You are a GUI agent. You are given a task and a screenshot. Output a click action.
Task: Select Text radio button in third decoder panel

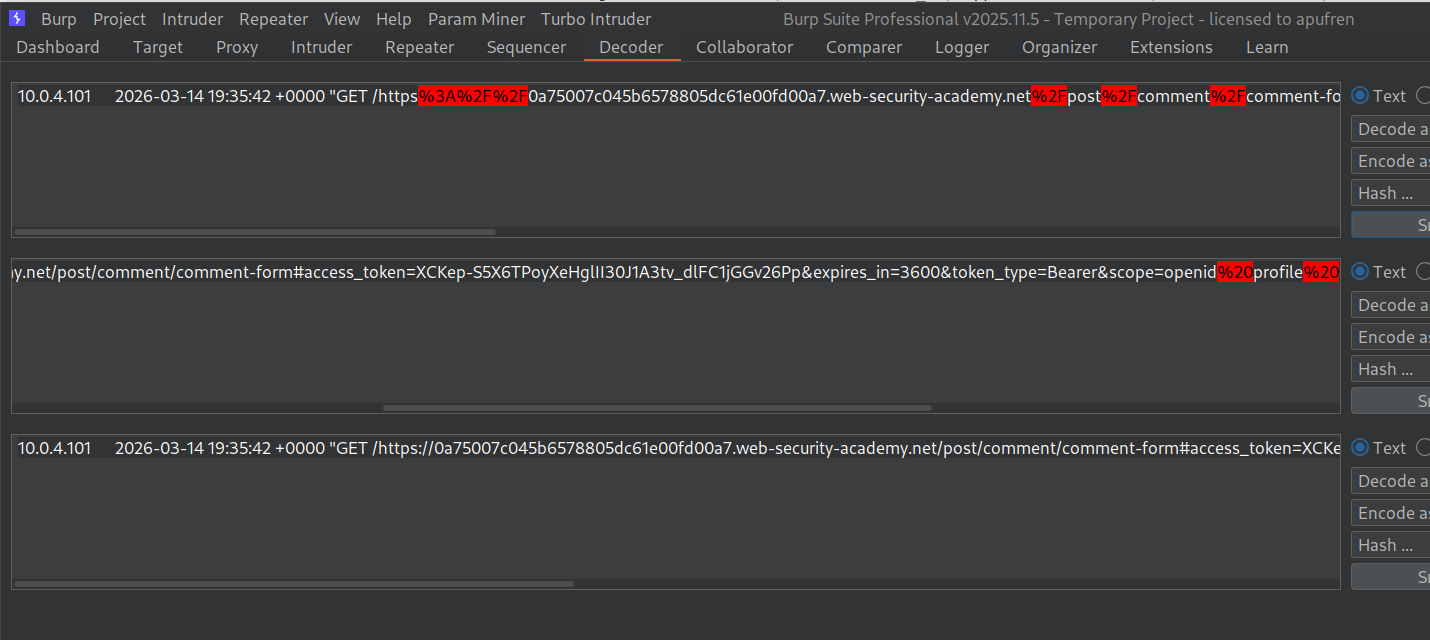coord(1360,448)
